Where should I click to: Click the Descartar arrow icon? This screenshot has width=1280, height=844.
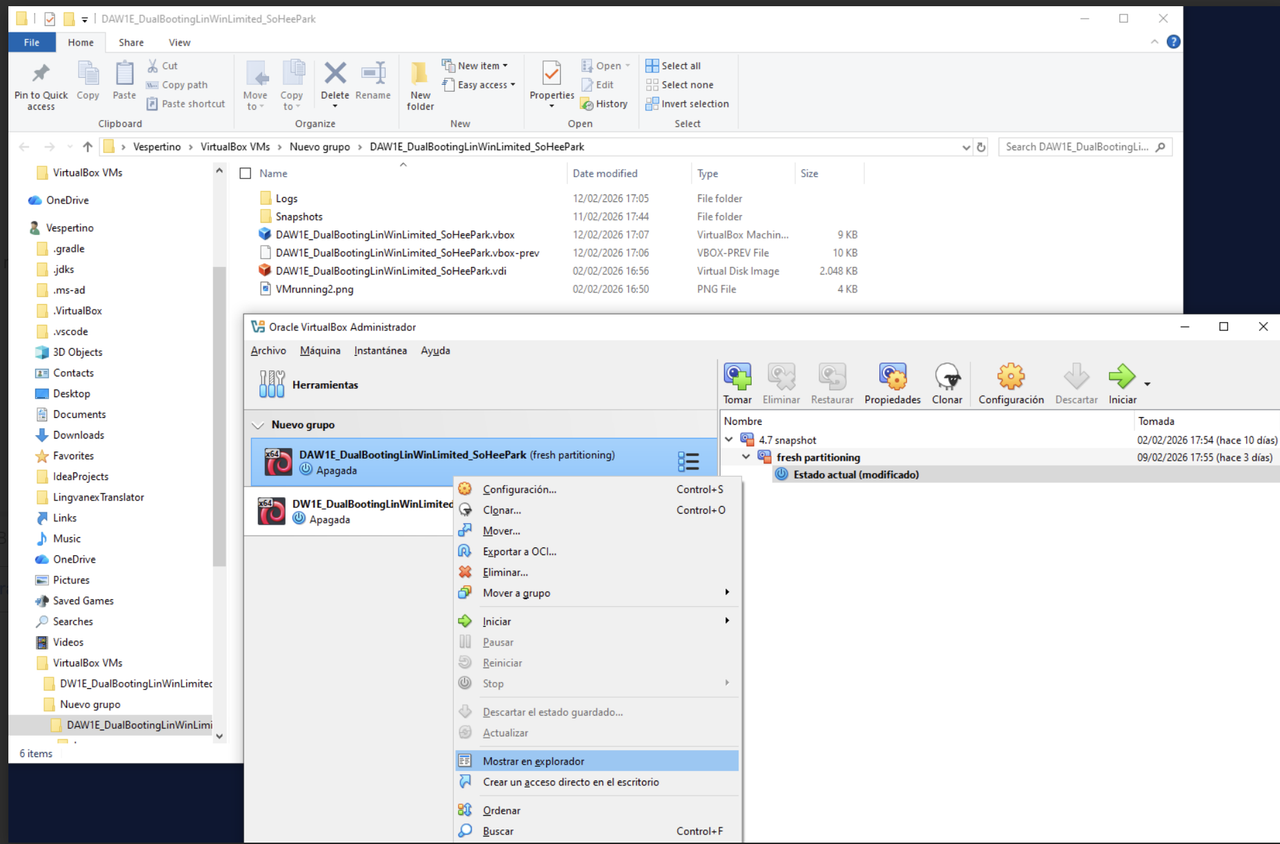[1075, 378]
